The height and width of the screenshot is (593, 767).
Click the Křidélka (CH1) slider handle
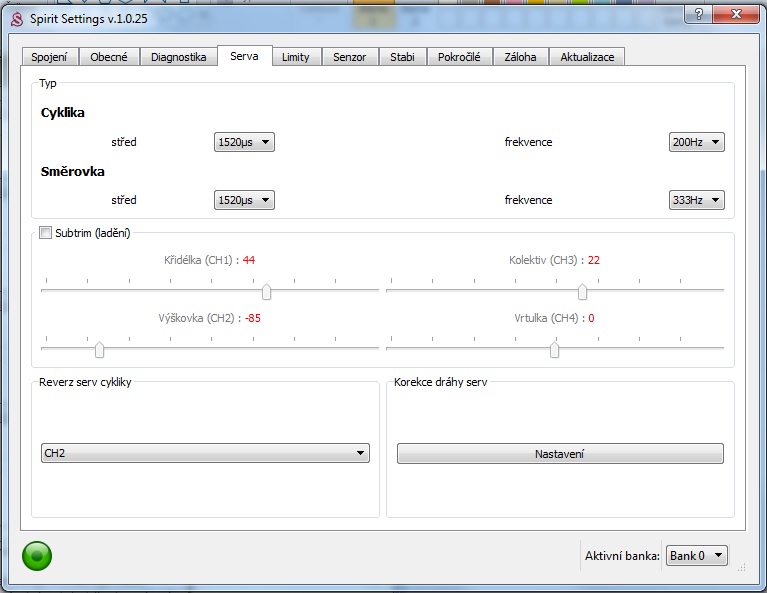click(266, 291)
